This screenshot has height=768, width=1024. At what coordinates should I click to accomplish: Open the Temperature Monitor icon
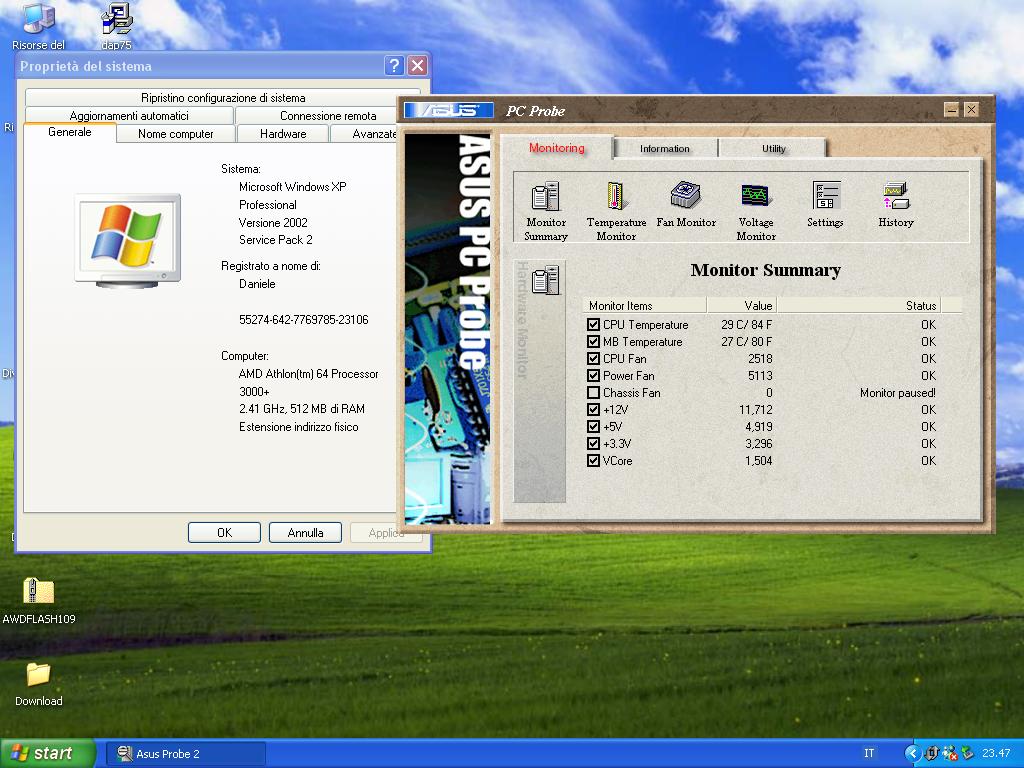click(616, 211)
